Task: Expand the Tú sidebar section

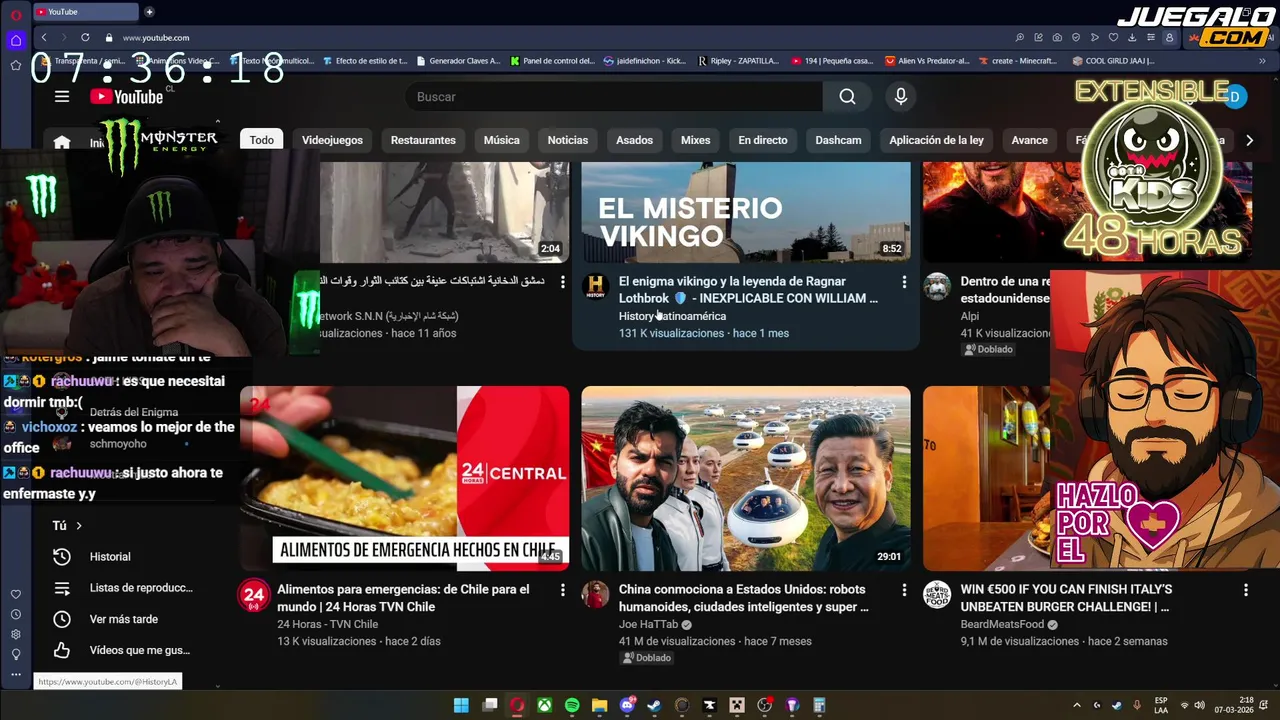Action: pyautogui.click(x=67, y=525)
